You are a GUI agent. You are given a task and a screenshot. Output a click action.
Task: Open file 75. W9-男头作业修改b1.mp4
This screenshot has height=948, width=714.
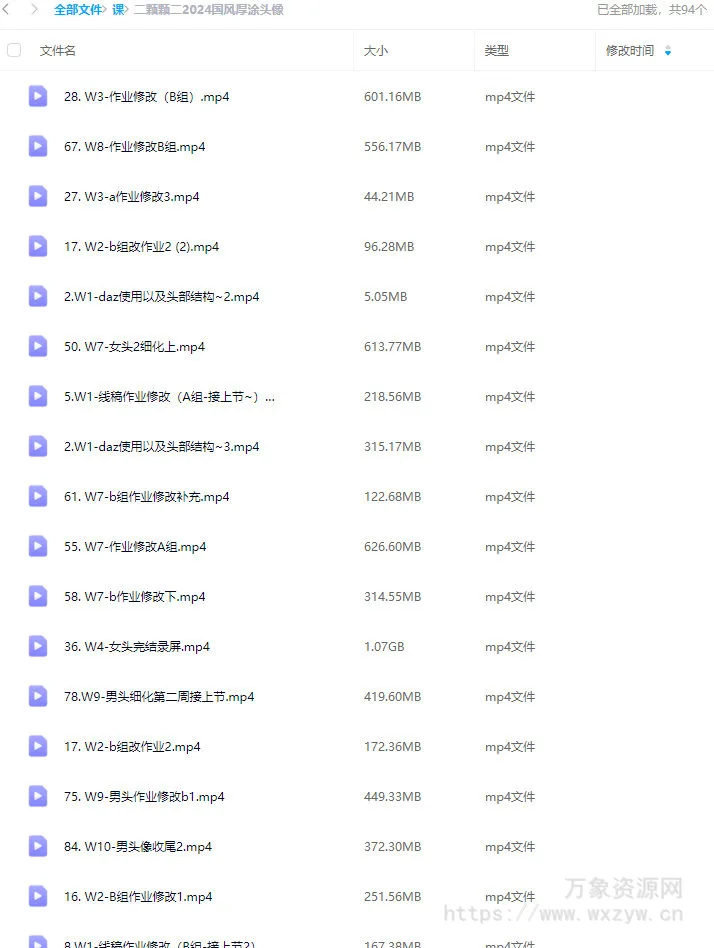tap(144, 797)
